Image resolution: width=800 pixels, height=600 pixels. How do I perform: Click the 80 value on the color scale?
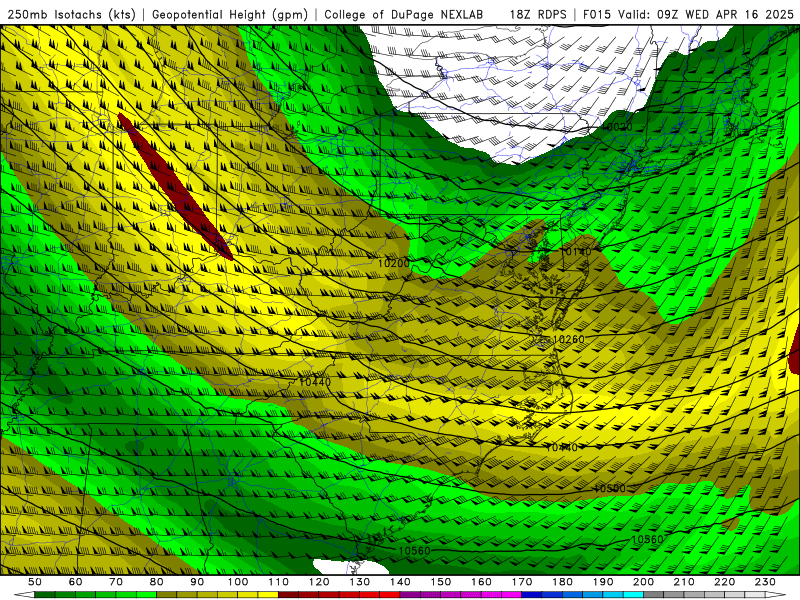(x=157, y=582)
